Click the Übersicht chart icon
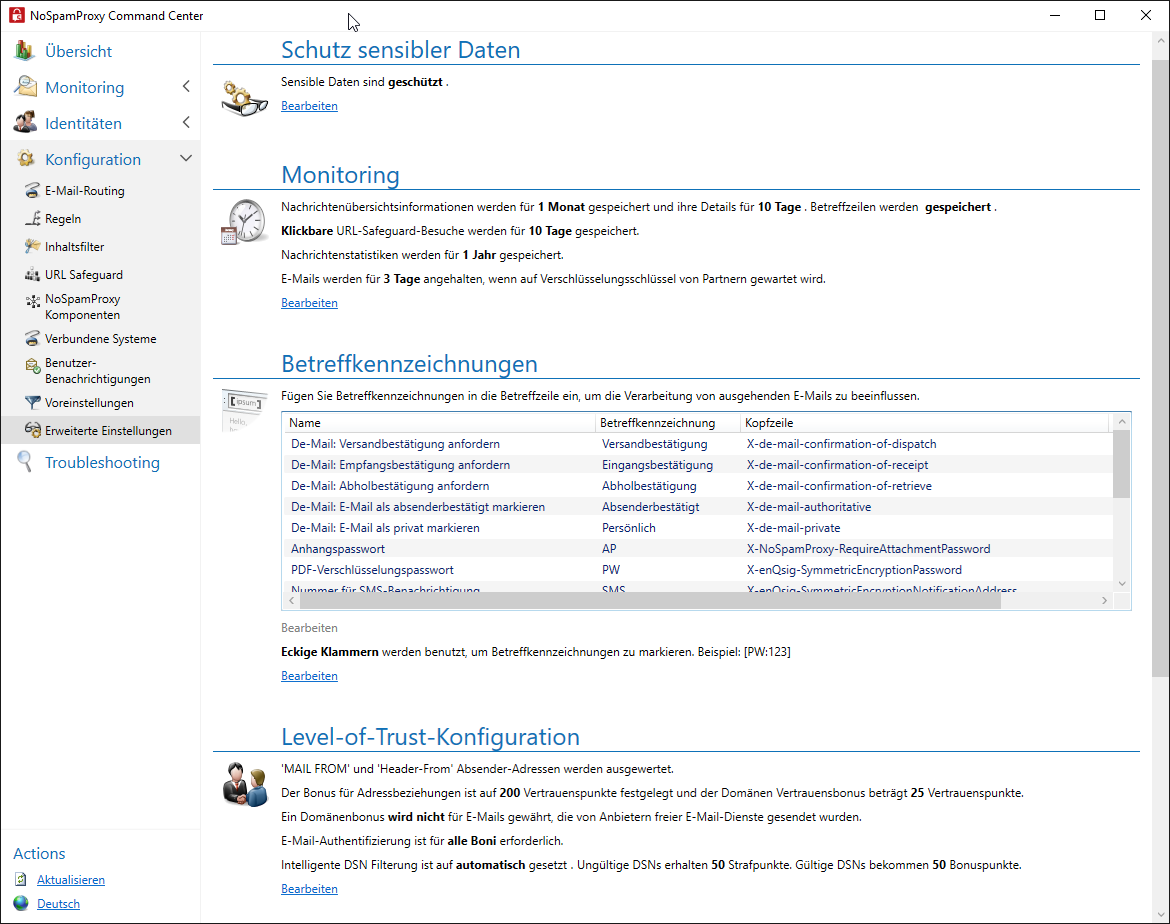Screen dimensions: 1170x924 tap(24, 51)
